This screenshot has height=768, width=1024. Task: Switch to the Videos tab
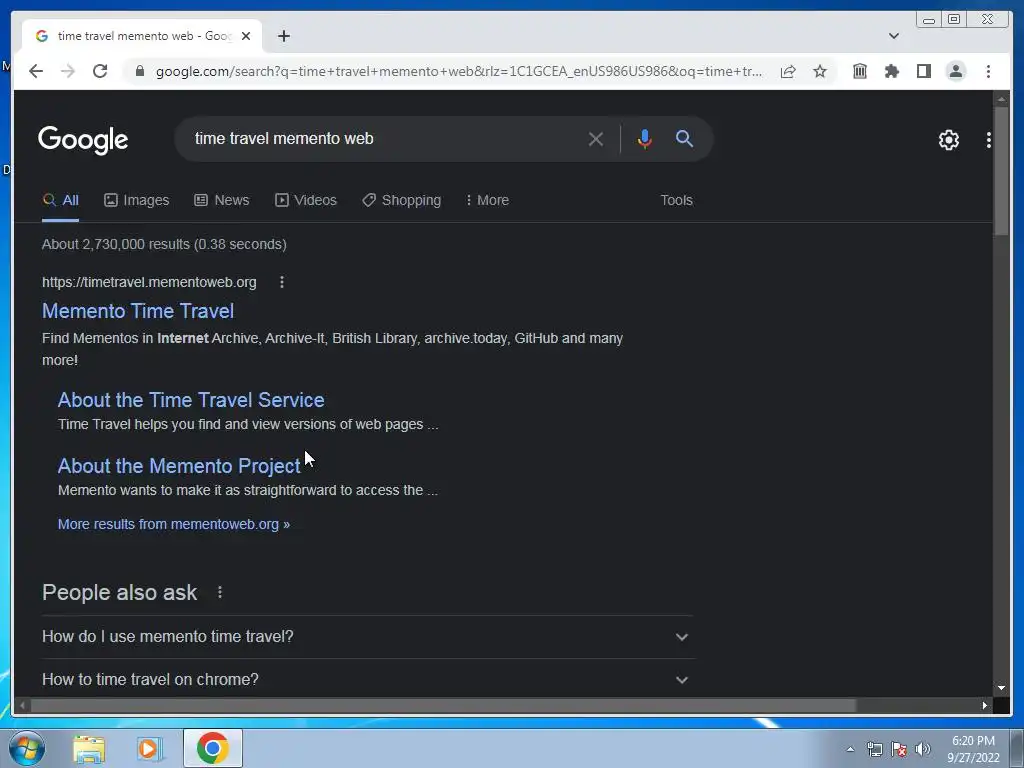click(x=306, y=200)
